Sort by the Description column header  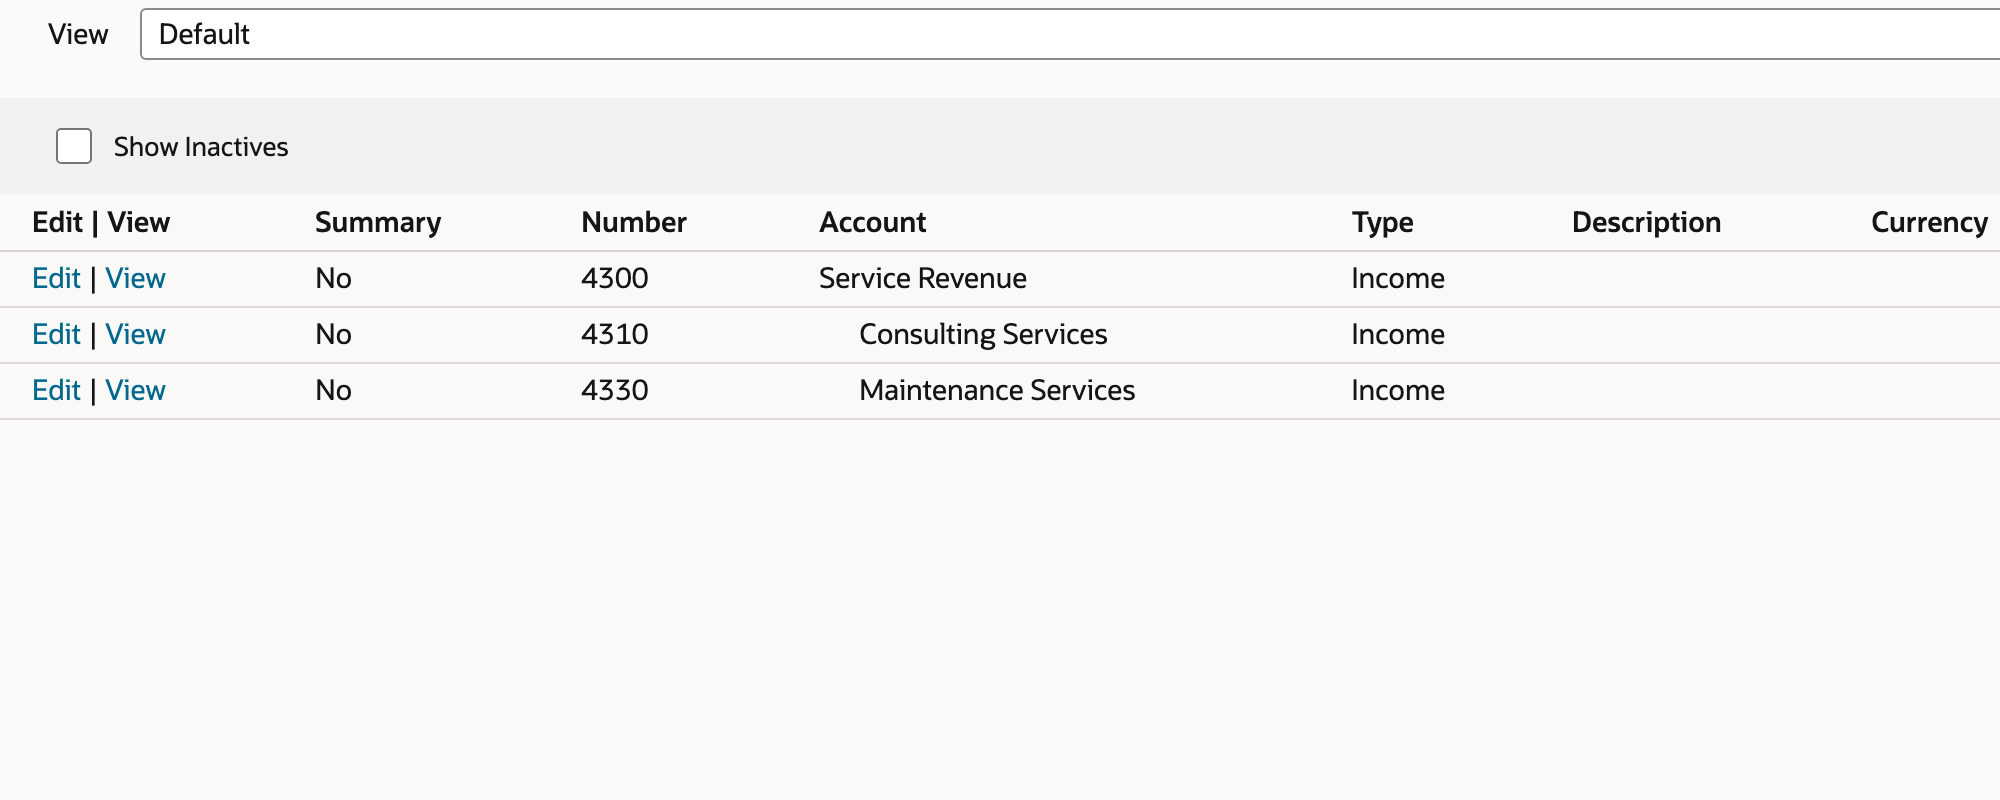click(x=1646, y=222)
